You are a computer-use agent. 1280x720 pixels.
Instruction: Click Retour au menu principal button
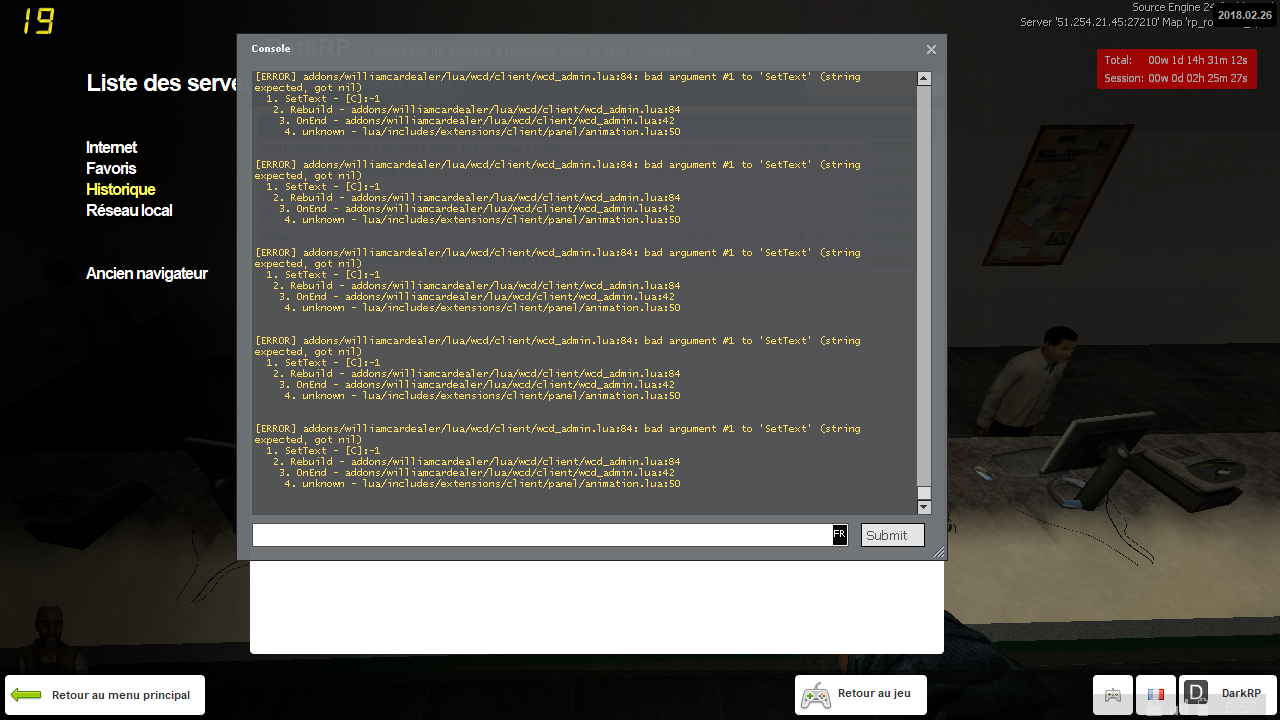click(105, 695)
